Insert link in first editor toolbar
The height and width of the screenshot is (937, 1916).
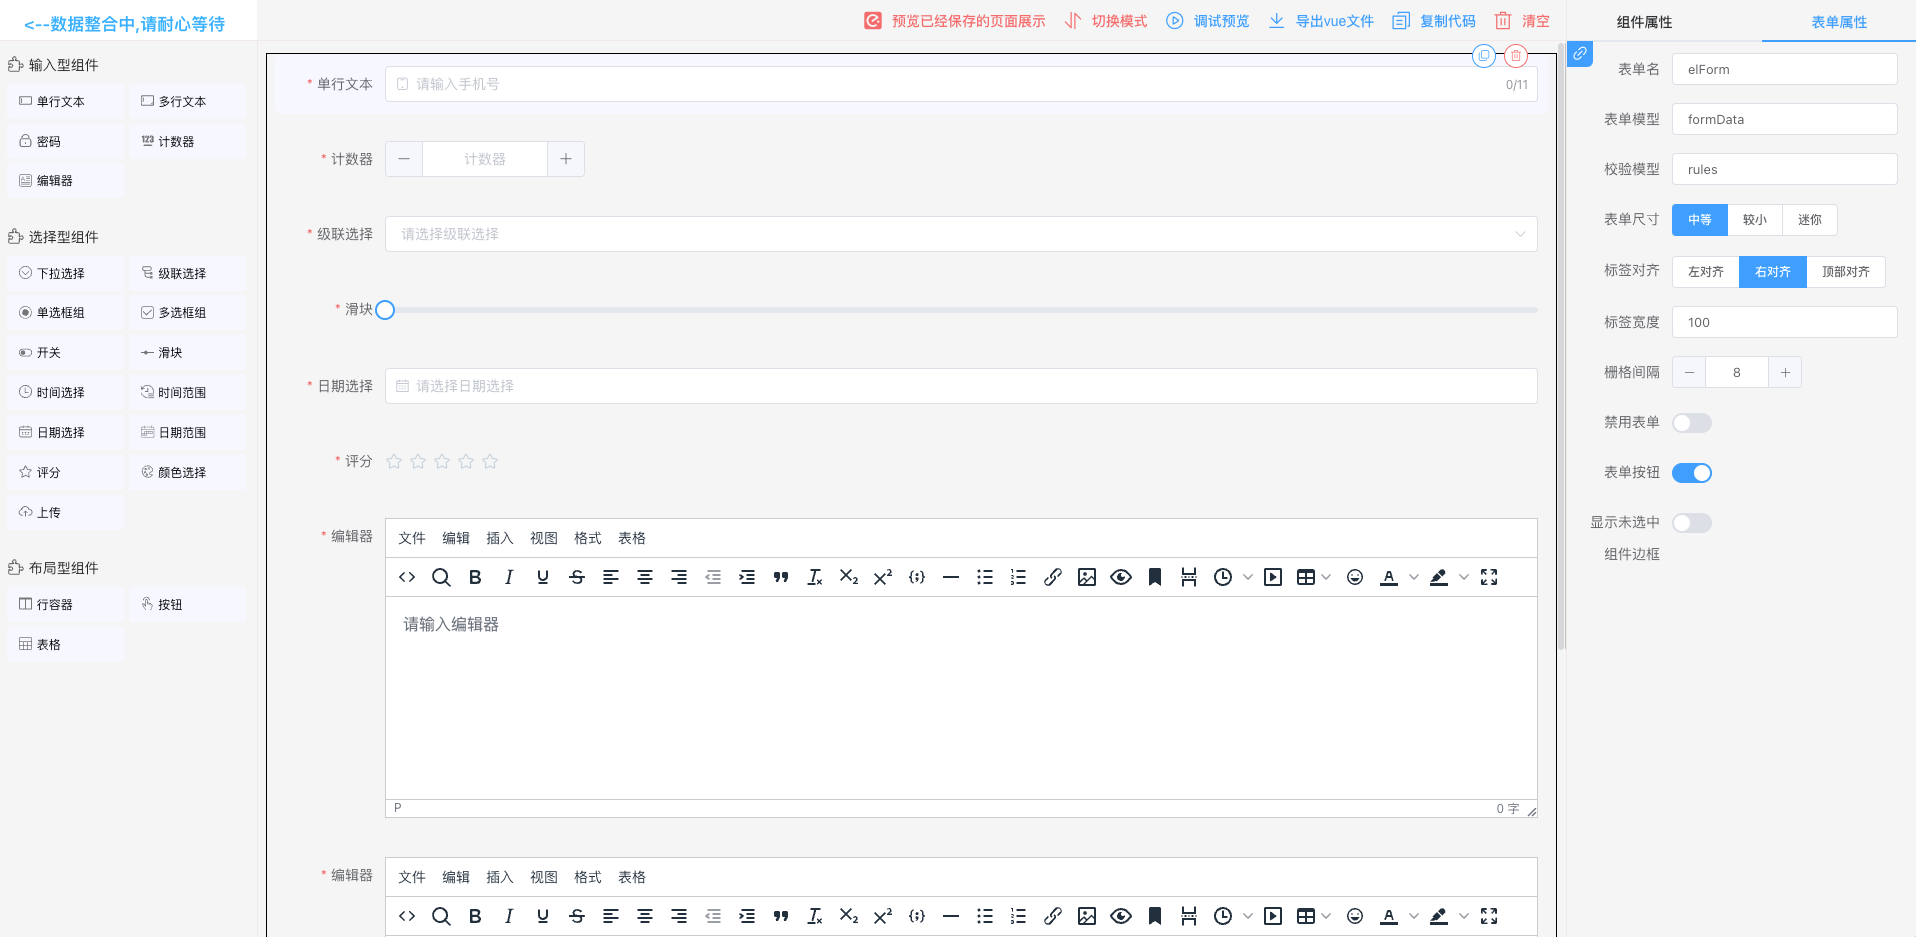pyautogui.click(x=1053, y=577)
